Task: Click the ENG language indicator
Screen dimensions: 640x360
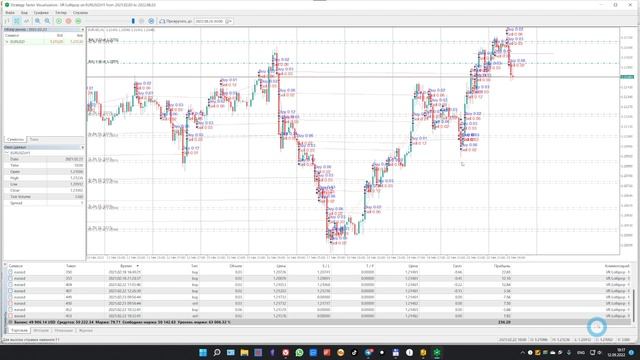Action: [581, 352]
